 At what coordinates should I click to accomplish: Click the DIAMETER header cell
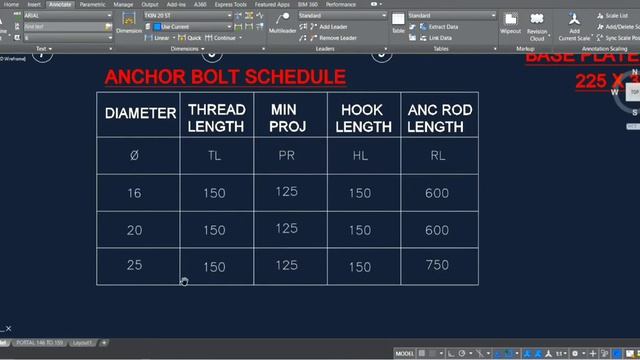[x=138, y=114]
